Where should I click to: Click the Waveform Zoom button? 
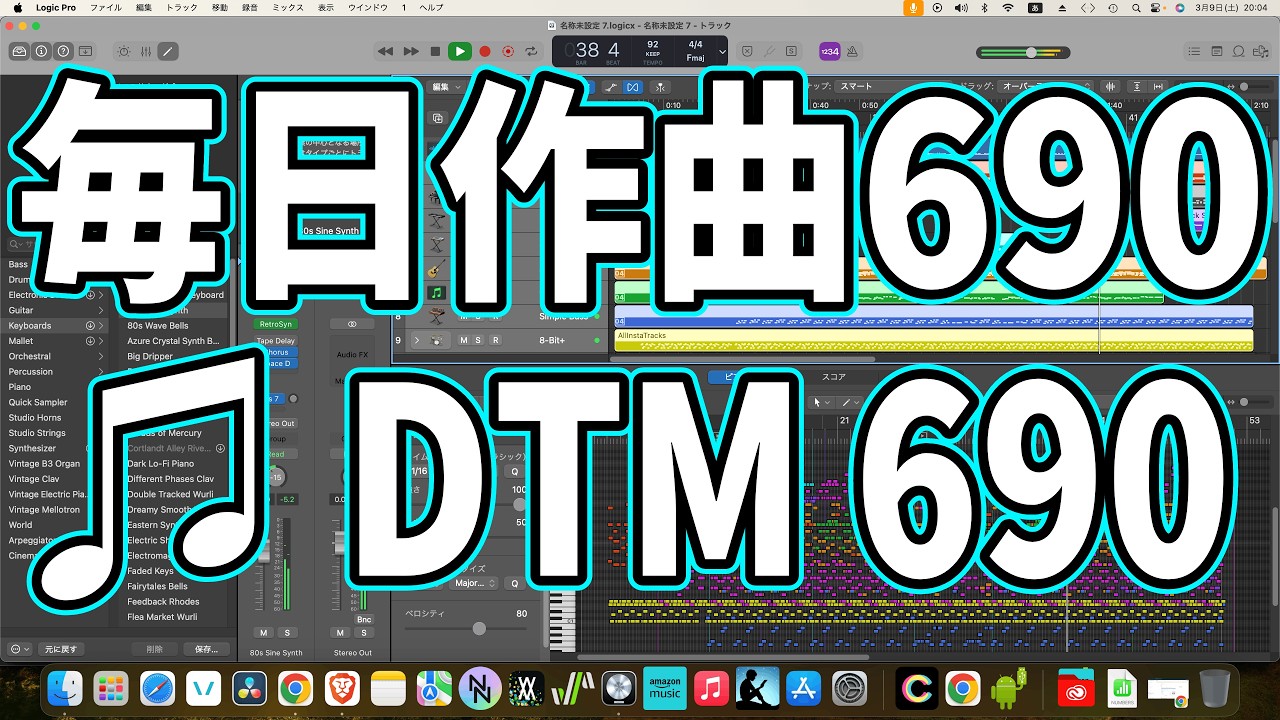pos(1111,87)
